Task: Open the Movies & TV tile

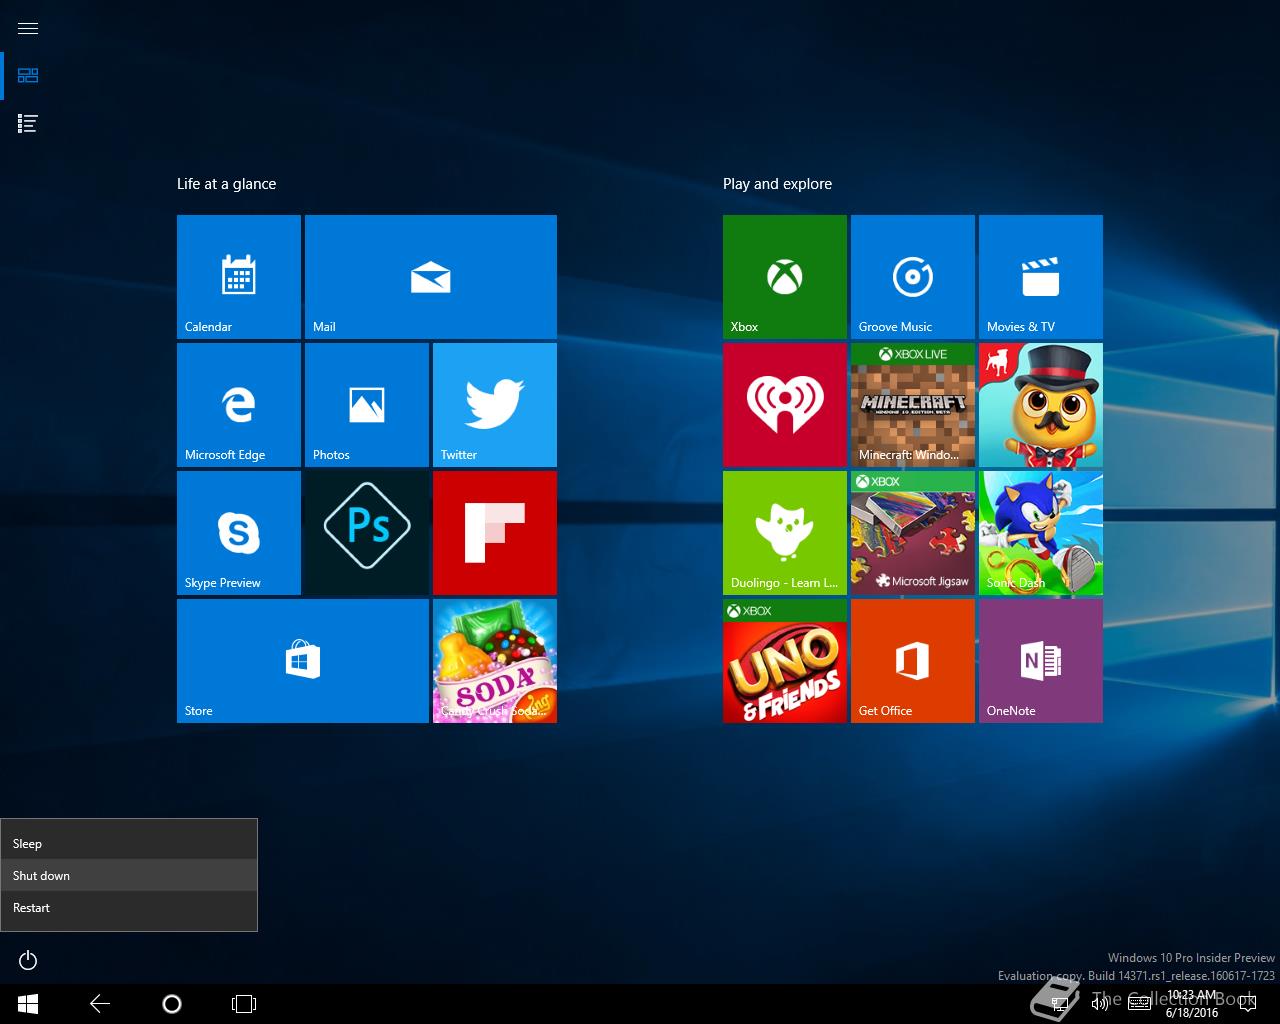Action: click(x=1041, y=277)
